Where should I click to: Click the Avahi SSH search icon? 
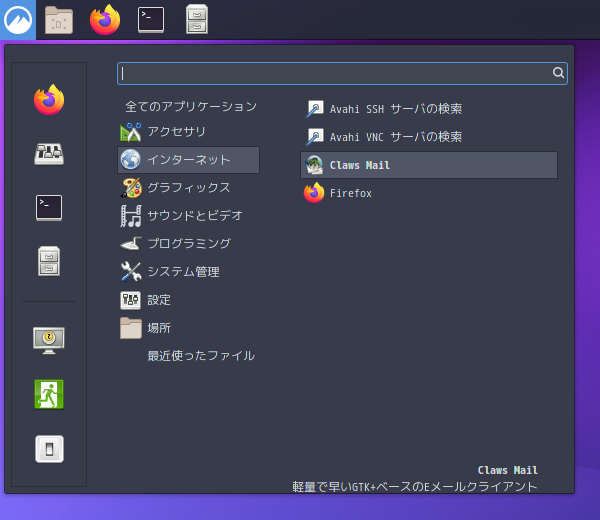coord(315,109)
